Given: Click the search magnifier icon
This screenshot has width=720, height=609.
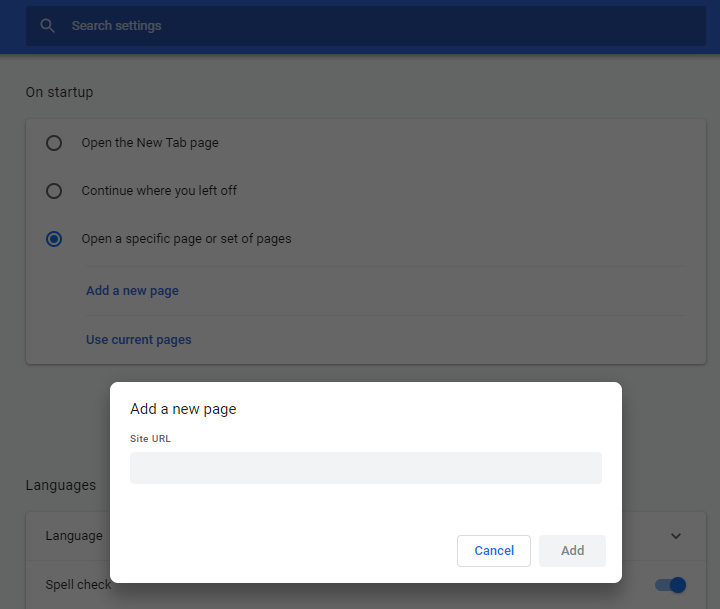Looking at the screenshot, I should [x=47, y=26].
